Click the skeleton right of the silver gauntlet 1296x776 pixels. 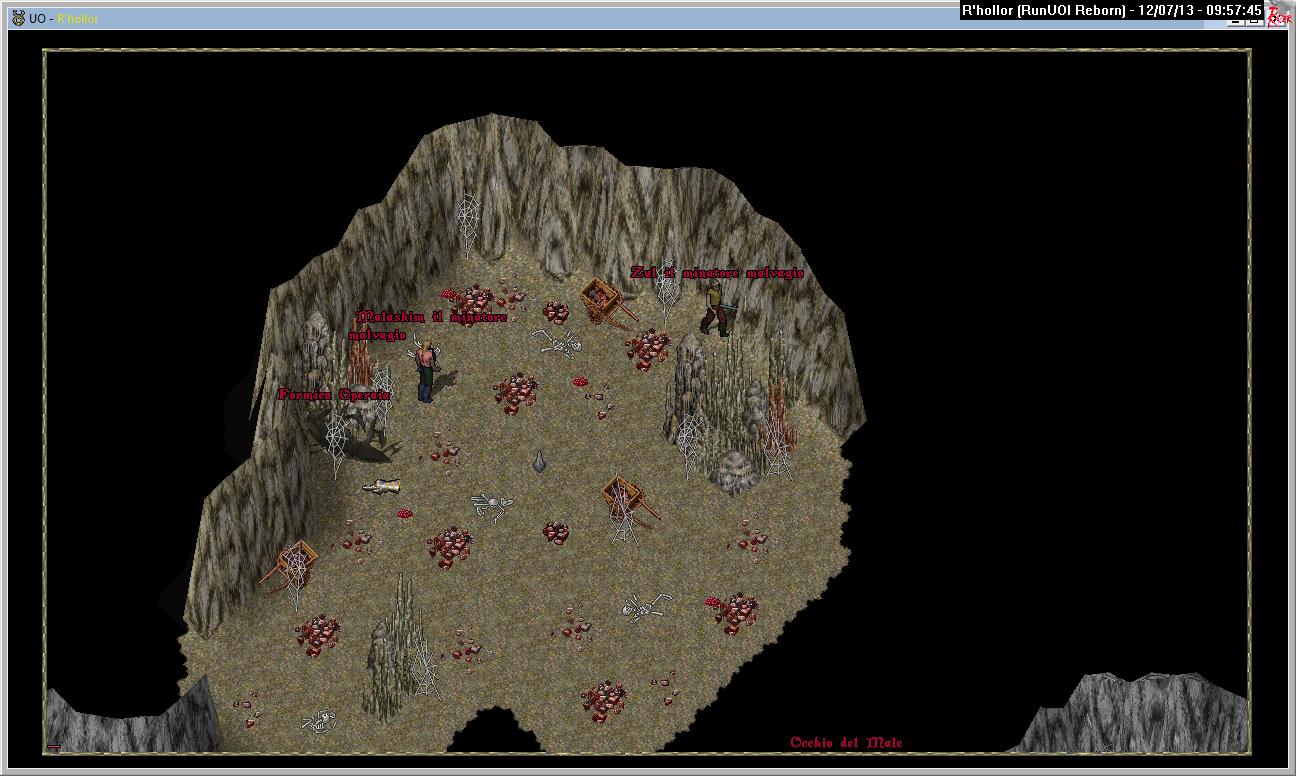tap(493, 505)
